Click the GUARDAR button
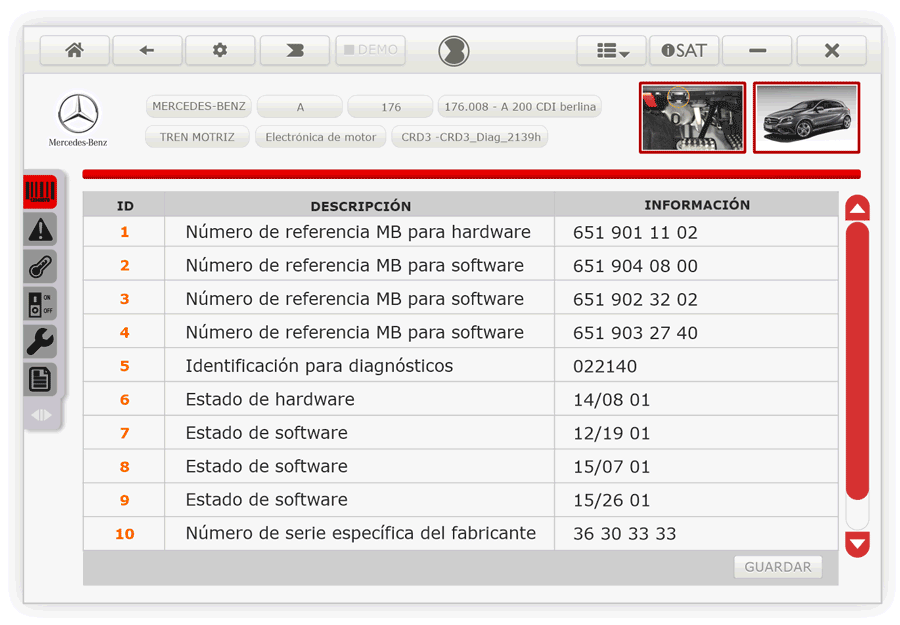The width and height of the screenshot is (900, 625). click(778, 567)
